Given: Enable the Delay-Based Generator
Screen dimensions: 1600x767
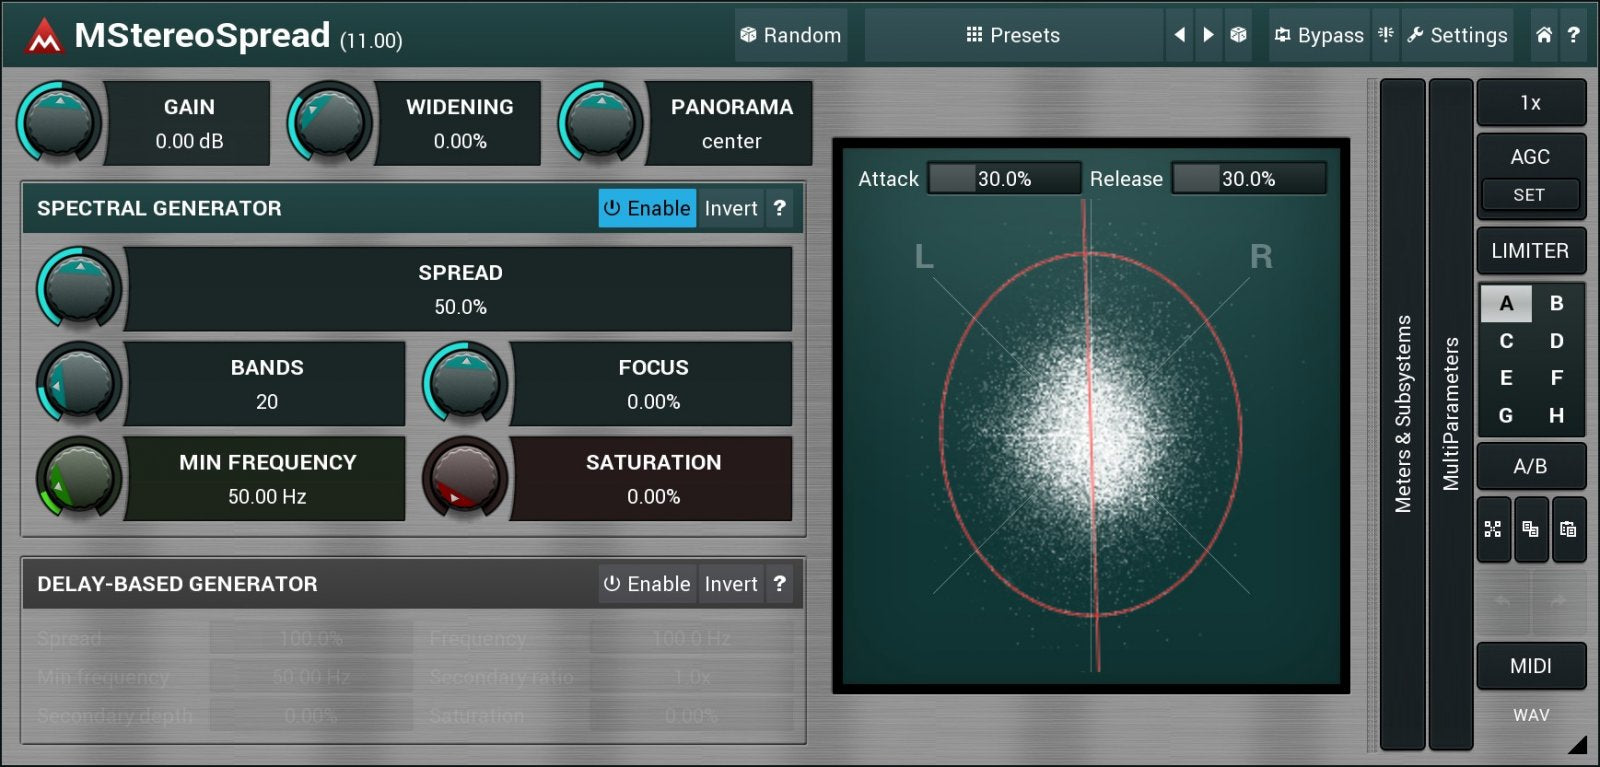Looking at the screenshot, I should [x=647, y=584].
